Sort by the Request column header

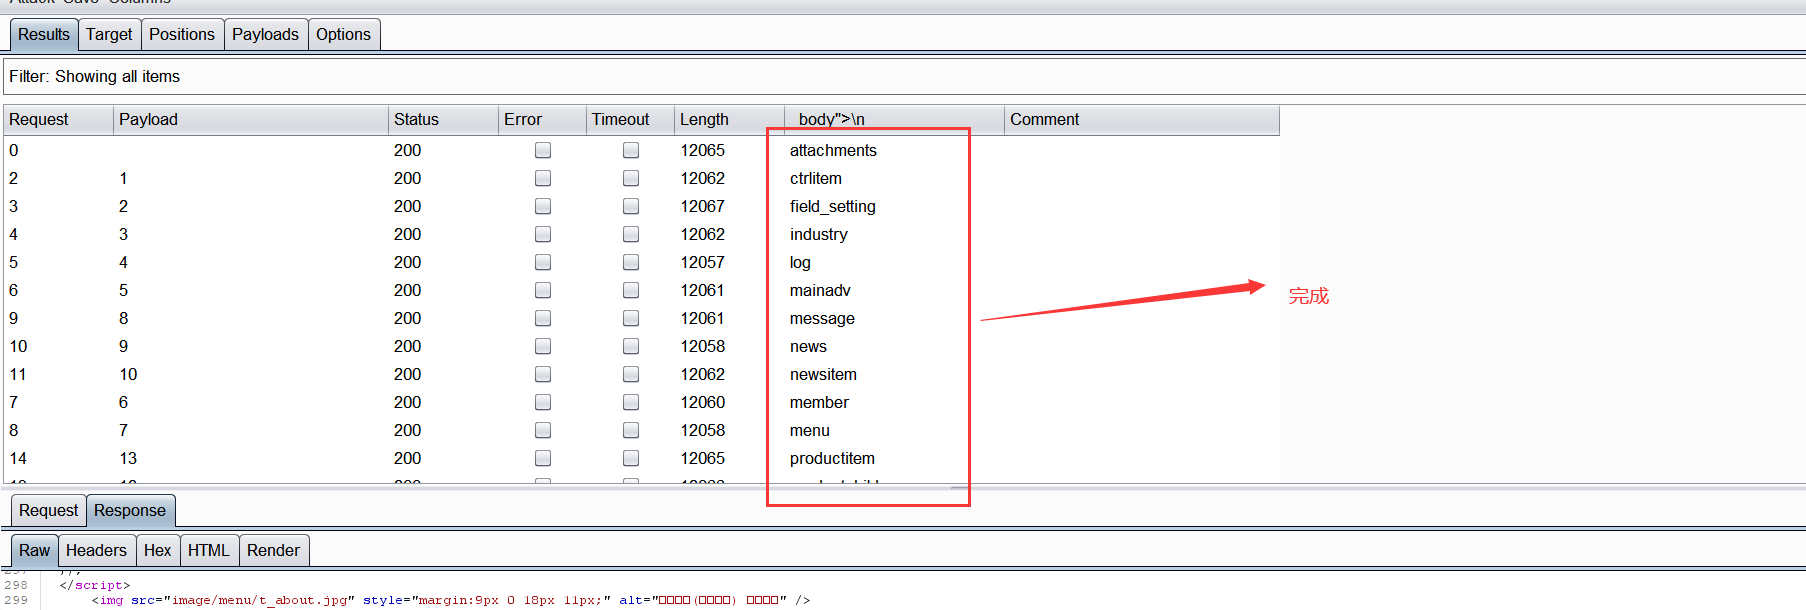pos(58,119)
